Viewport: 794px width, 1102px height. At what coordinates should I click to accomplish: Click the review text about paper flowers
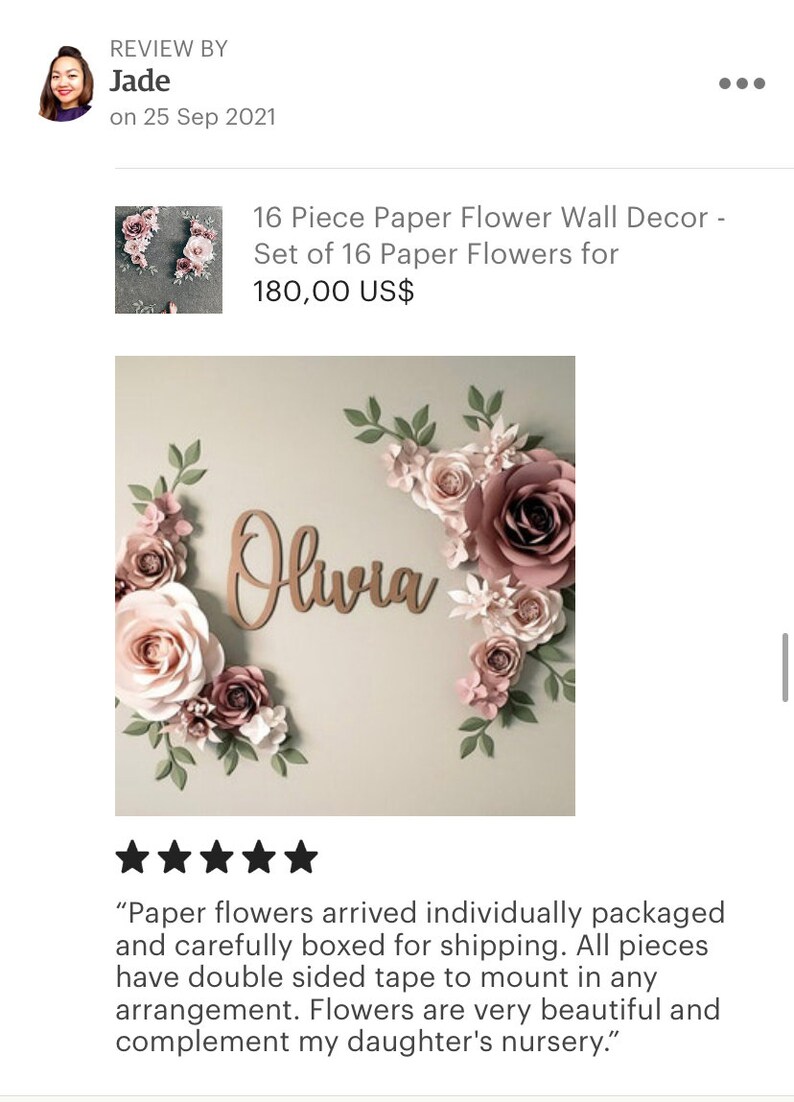(419, 977)
